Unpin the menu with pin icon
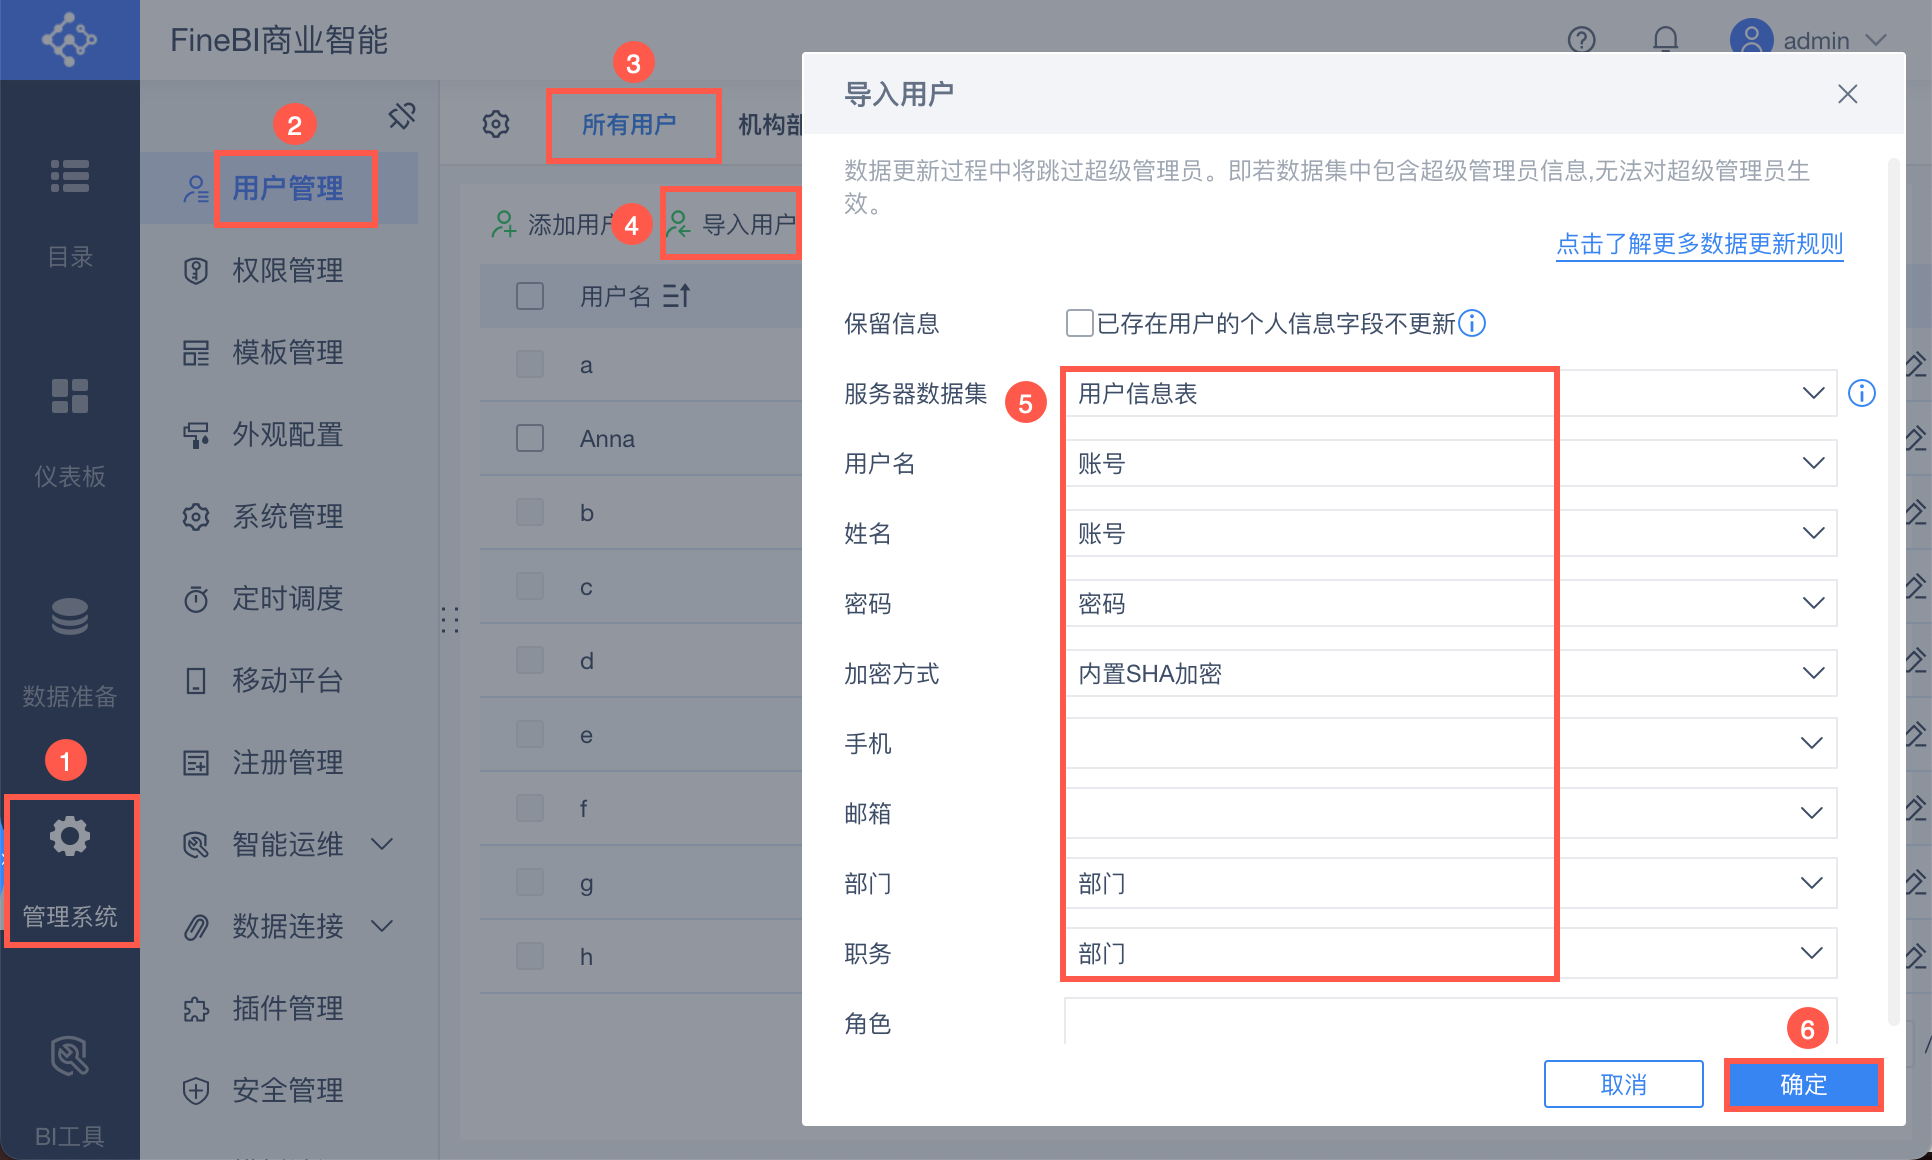 [x=402, y=116]
